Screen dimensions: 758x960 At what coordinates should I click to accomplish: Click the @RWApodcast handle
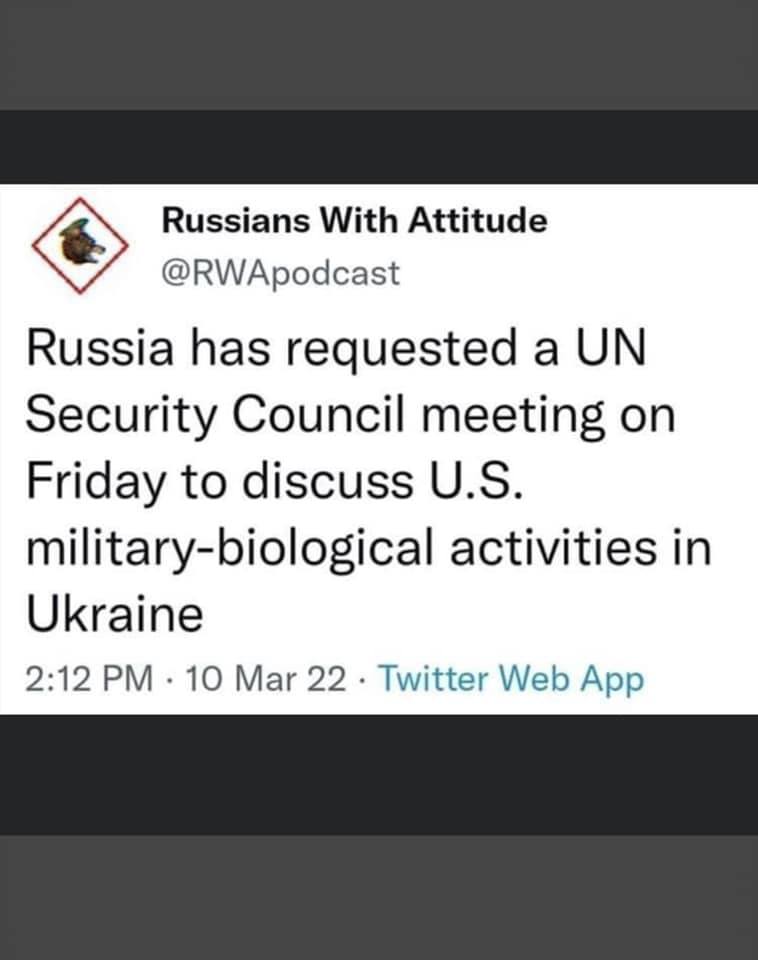point(280,272)
